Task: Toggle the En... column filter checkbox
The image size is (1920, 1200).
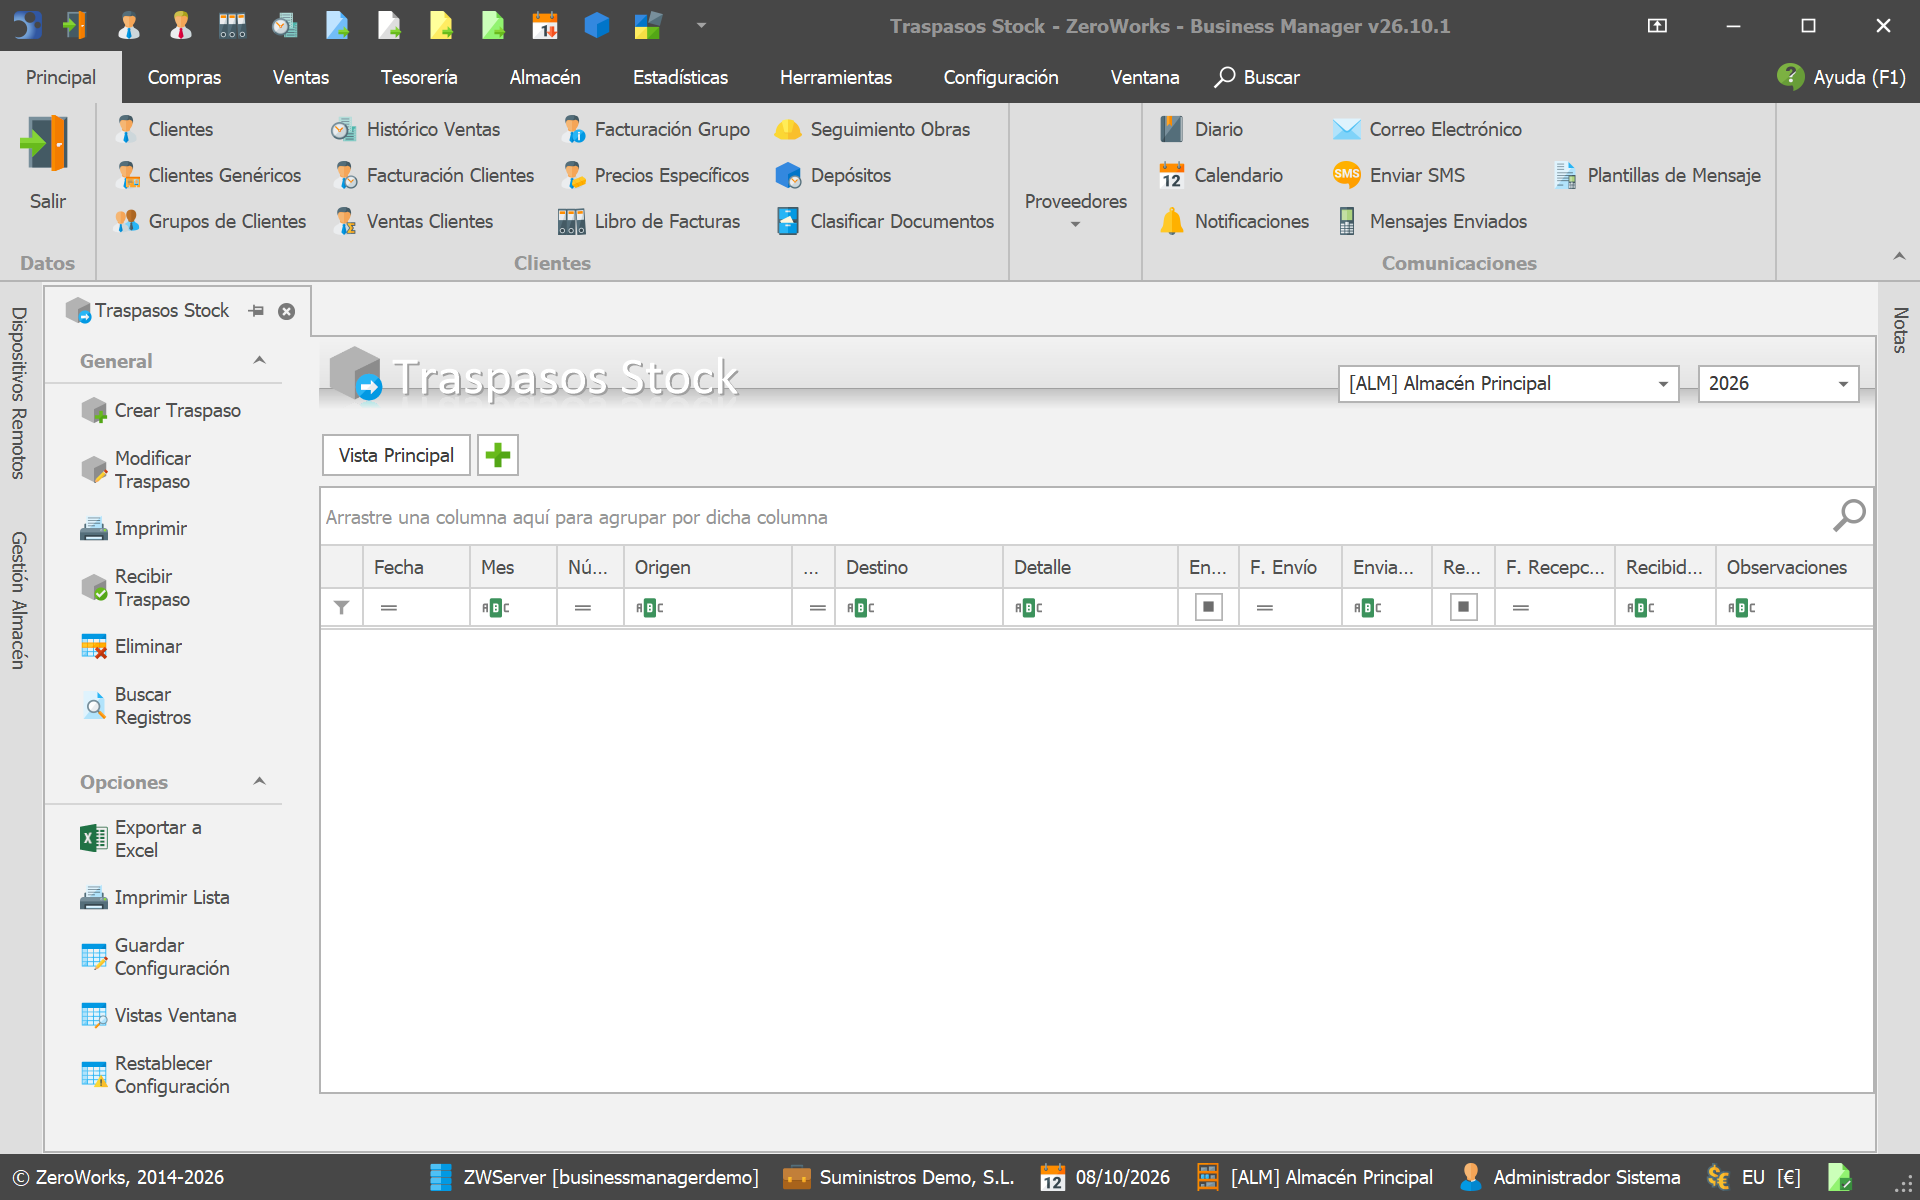Action: click(x=1208, y=607)
